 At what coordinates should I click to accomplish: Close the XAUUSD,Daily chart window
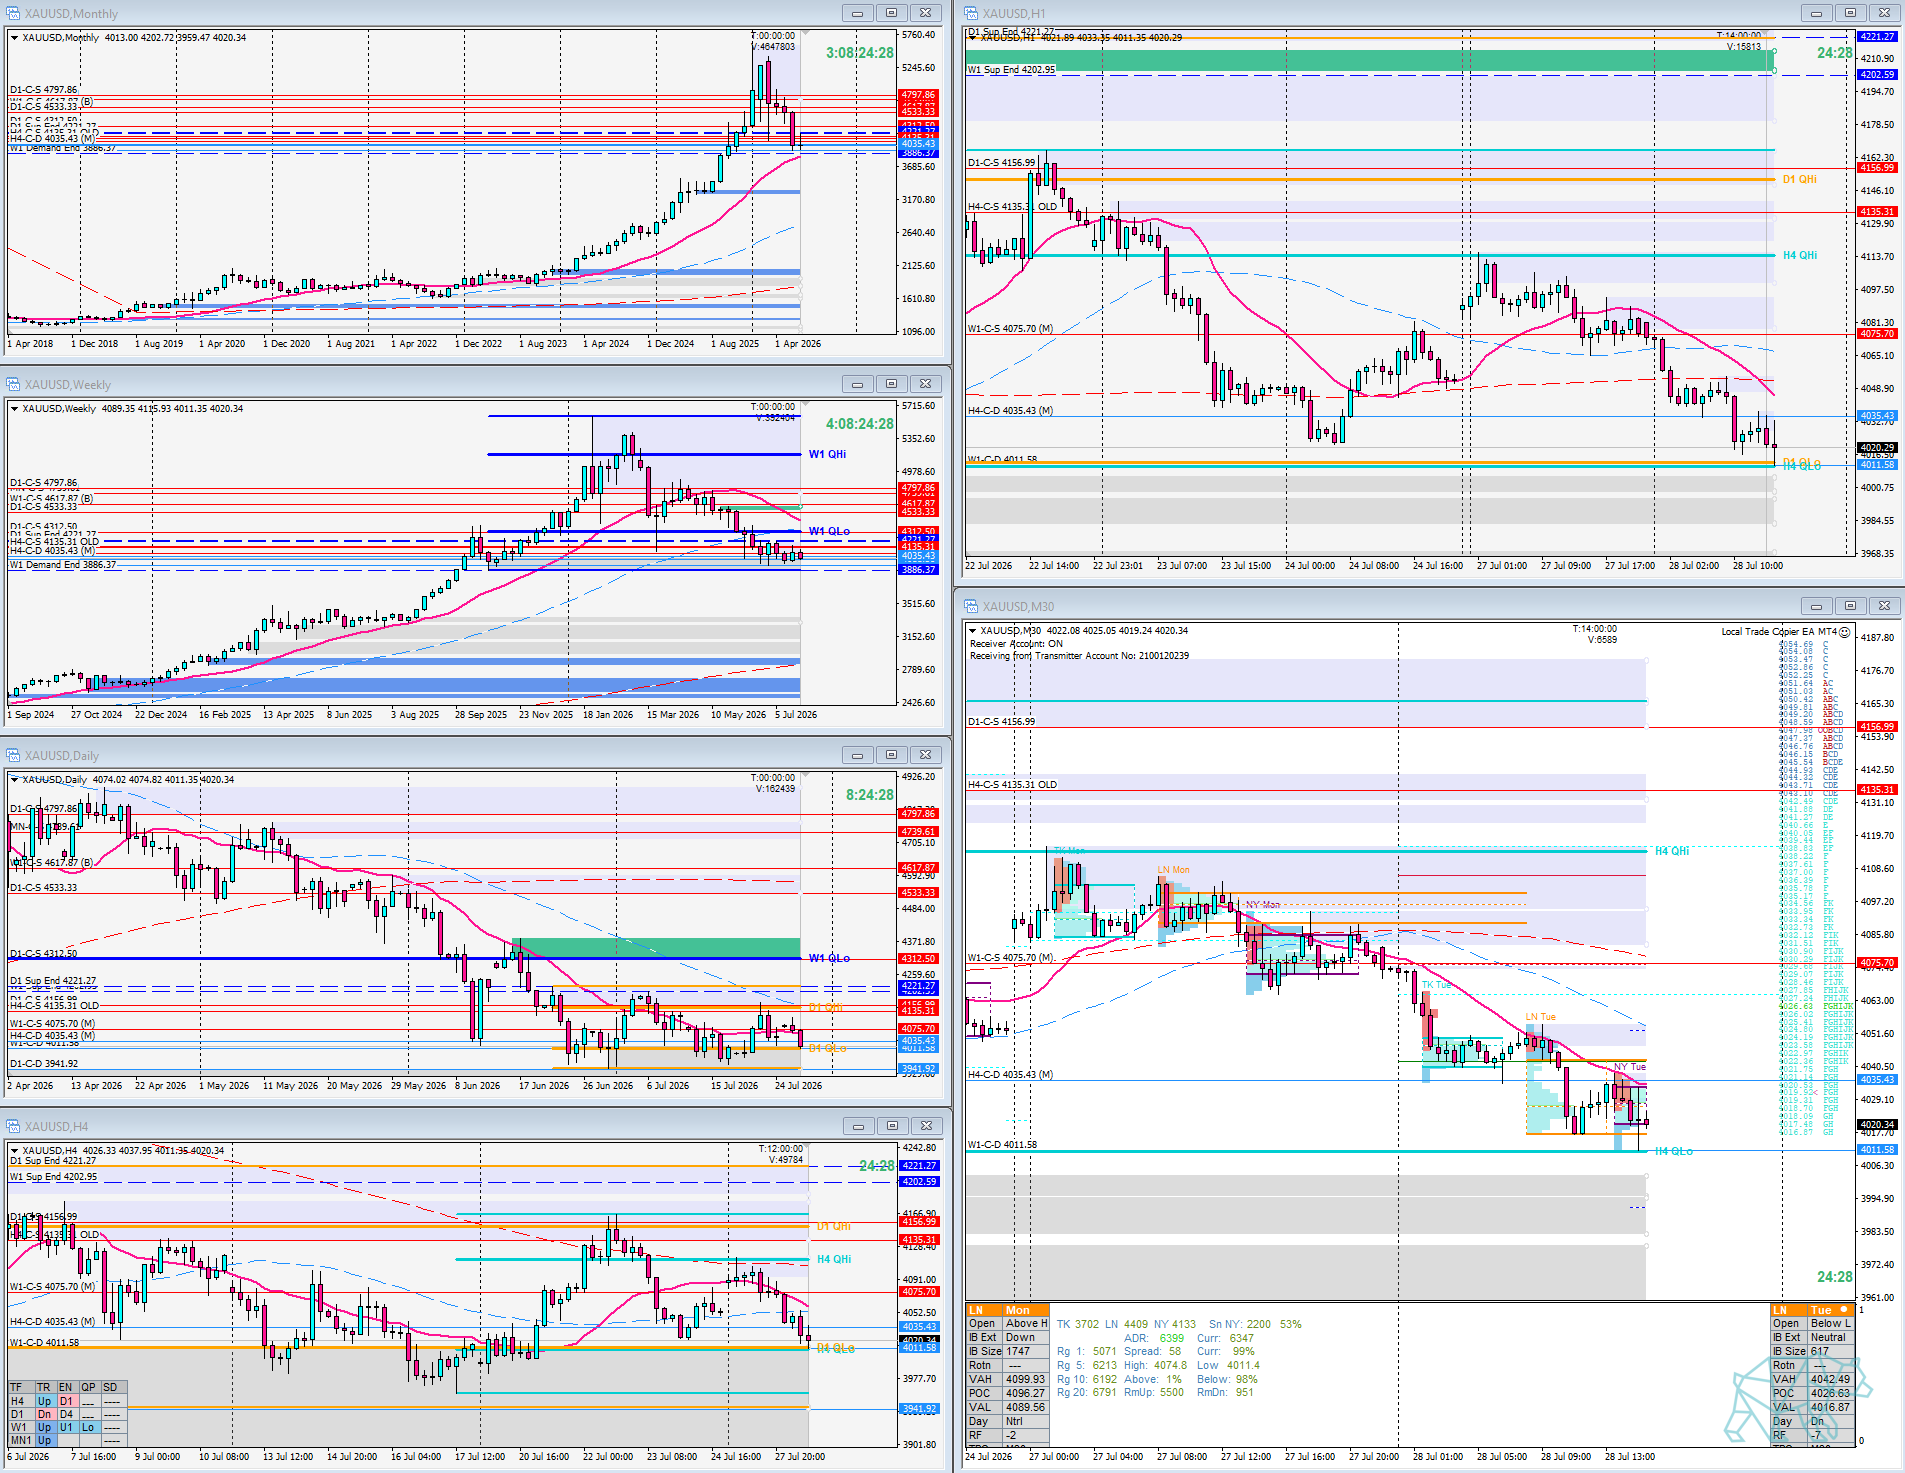pos(926,755)
